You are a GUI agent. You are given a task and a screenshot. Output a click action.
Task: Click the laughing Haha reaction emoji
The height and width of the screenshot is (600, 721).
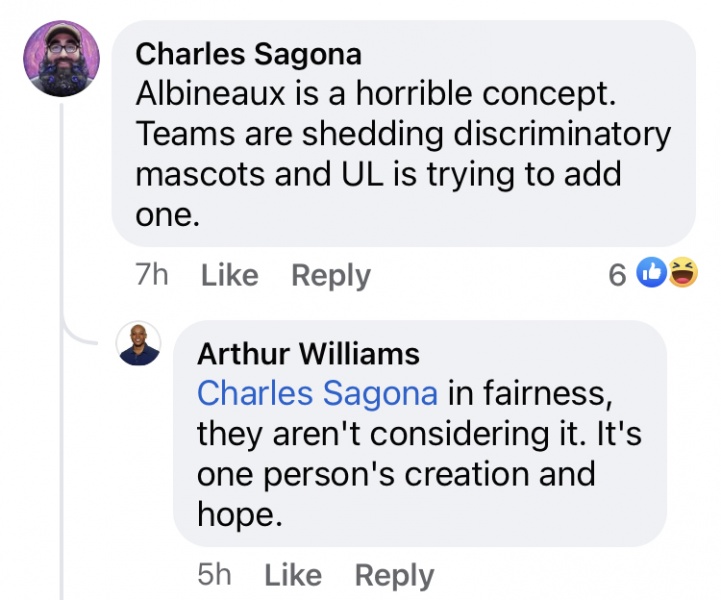[683, 273]
